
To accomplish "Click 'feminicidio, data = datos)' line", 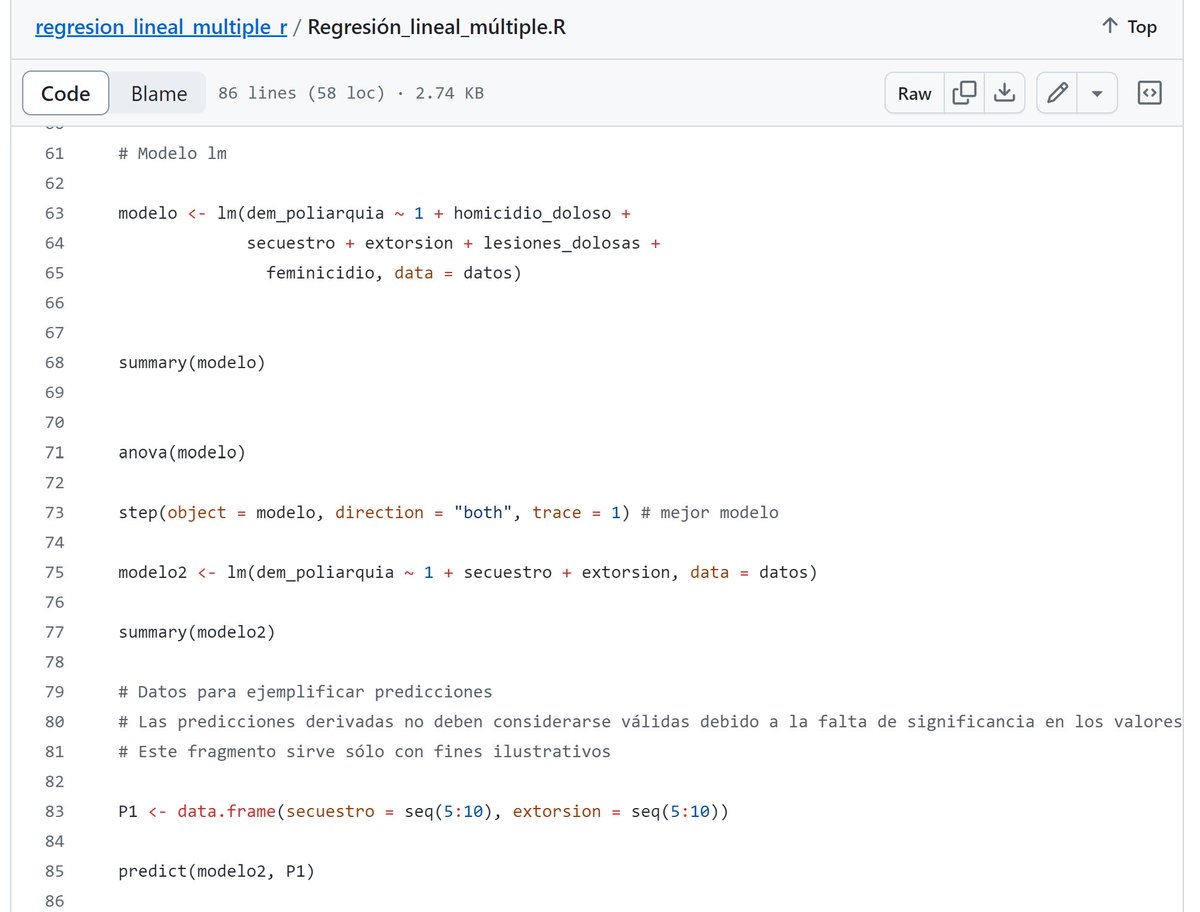I will (394, 273).
